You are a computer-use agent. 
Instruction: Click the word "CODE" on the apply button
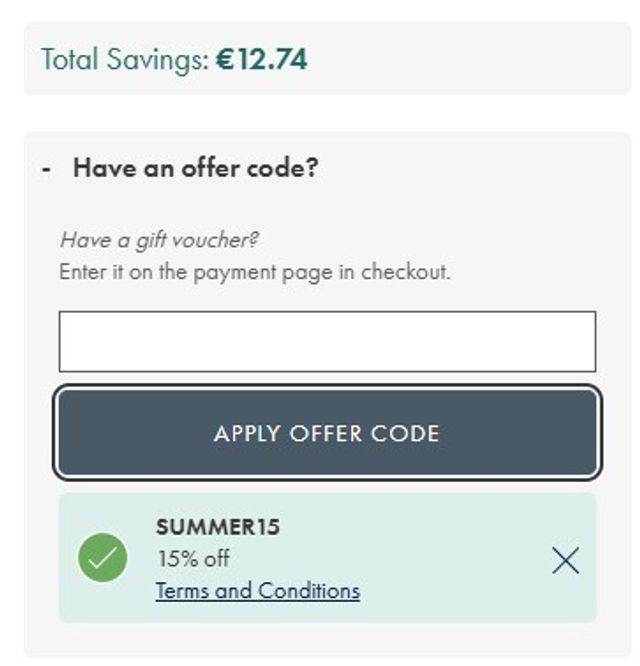(405, 434)
